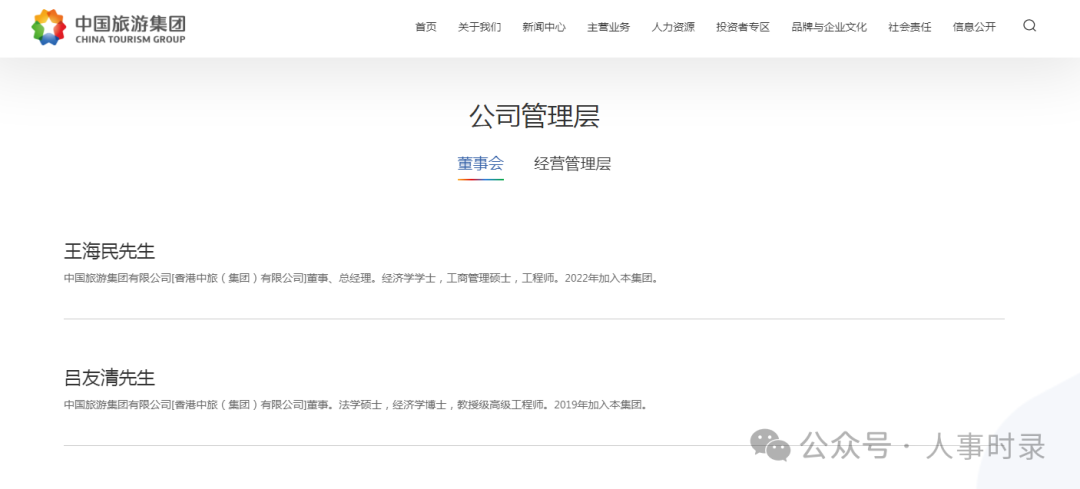
Task: Click the 公司管理层 page heading
Action: click(x=534, y=116)
